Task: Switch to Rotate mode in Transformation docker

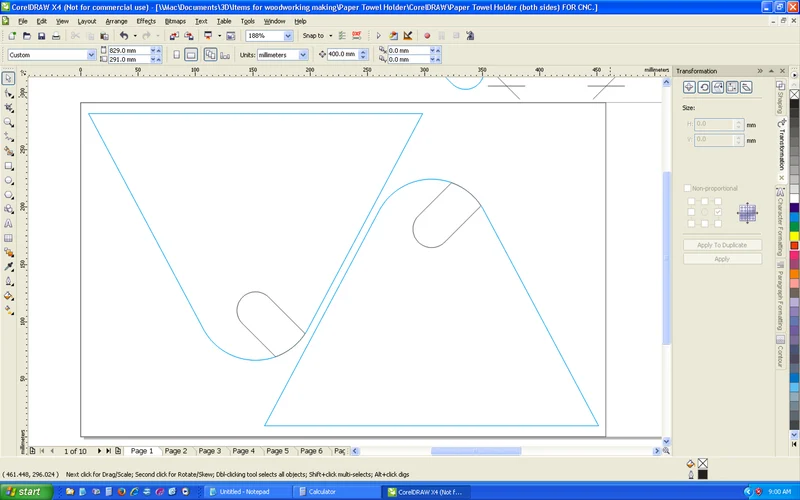Action: coord(704,87)
